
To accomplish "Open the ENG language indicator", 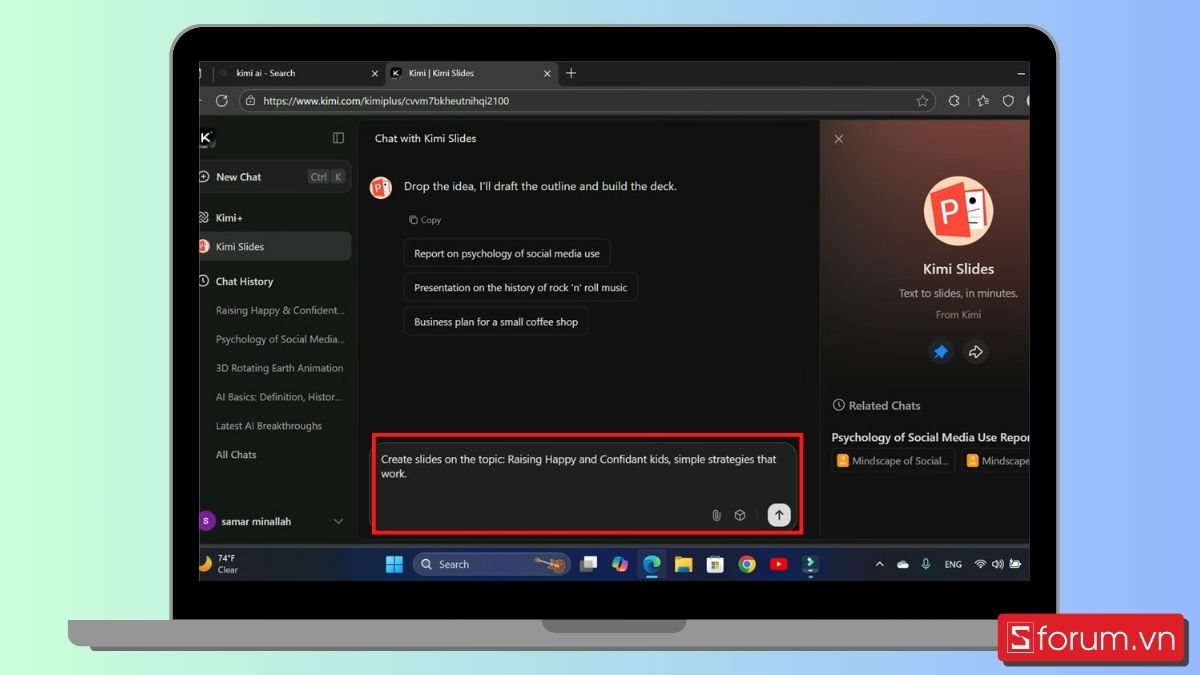I will (953, 564).
